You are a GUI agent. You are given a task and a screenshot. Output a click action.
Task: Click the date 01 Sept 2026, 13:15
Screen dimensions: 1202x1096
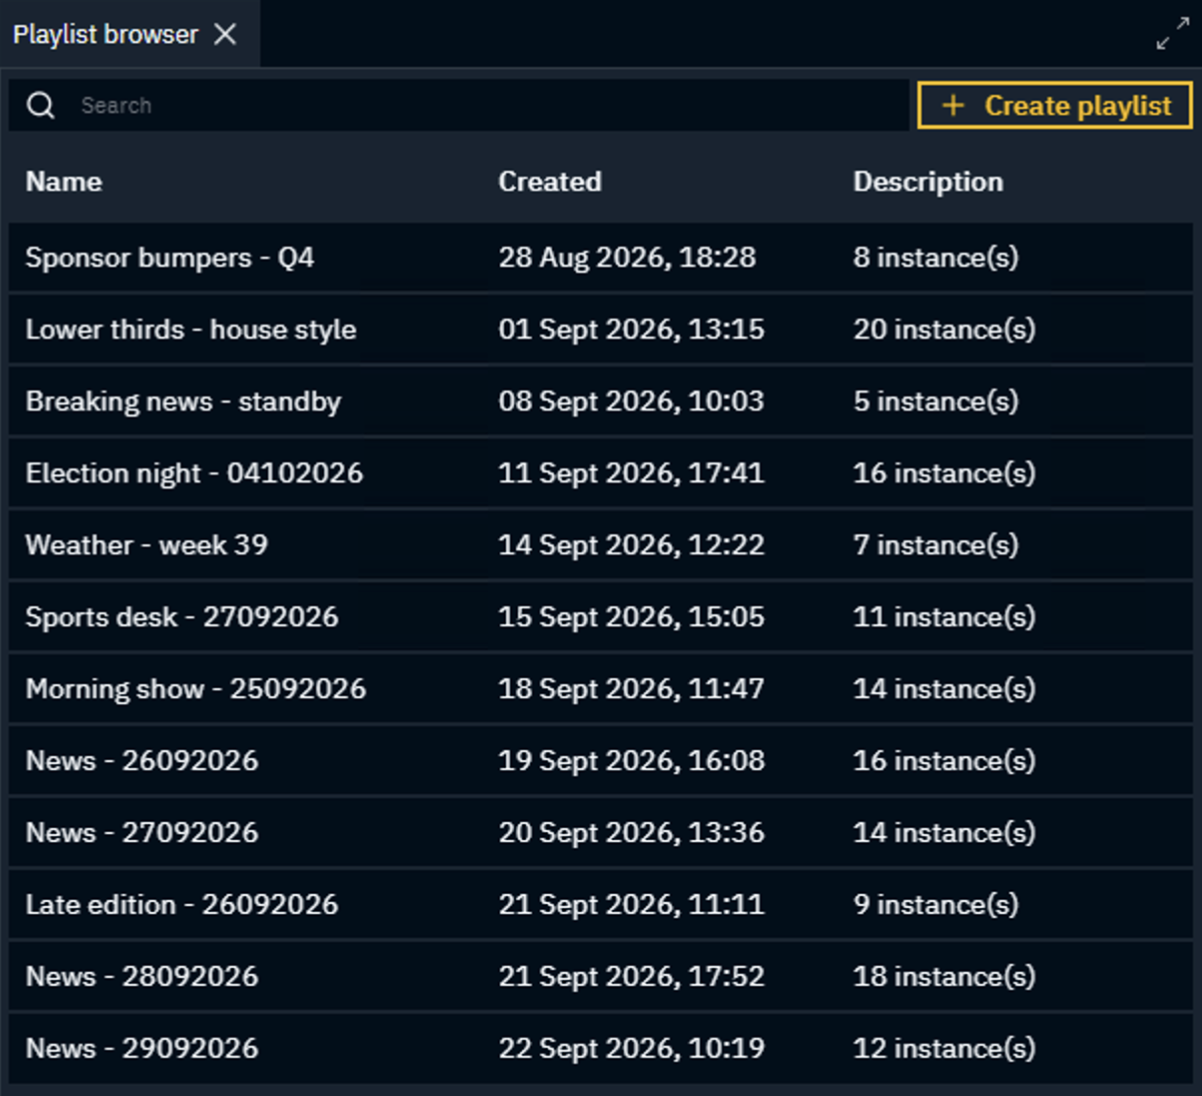pyautogui.click(x=631, y=329)
